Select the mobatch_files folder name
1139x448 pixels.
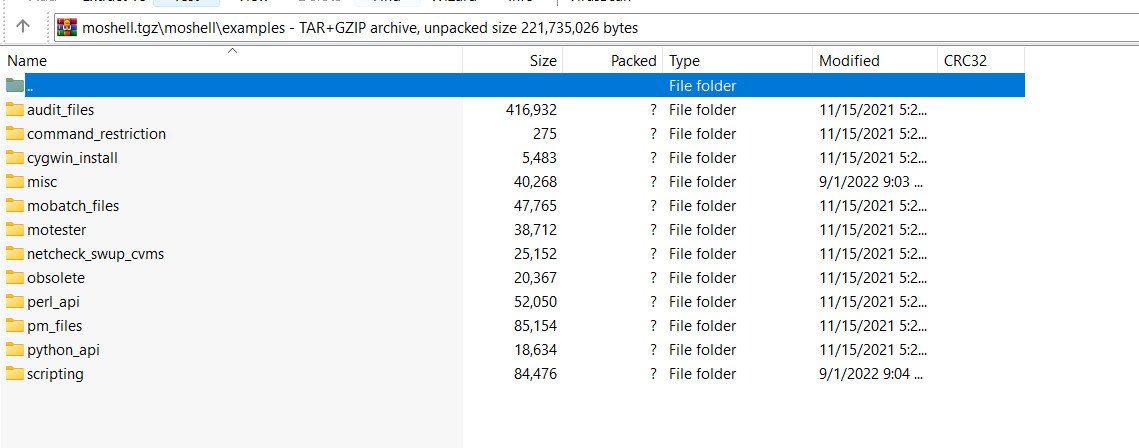73,206
